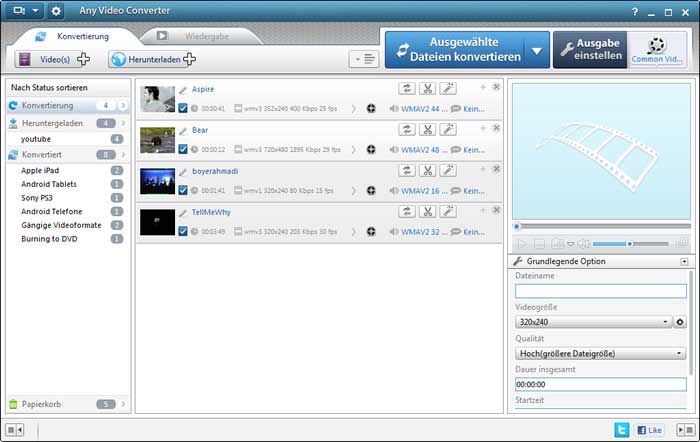Click the Dateiname input field
Viewport: 700px width, 442px height.
pyautogui.click(x=601, y=291)
